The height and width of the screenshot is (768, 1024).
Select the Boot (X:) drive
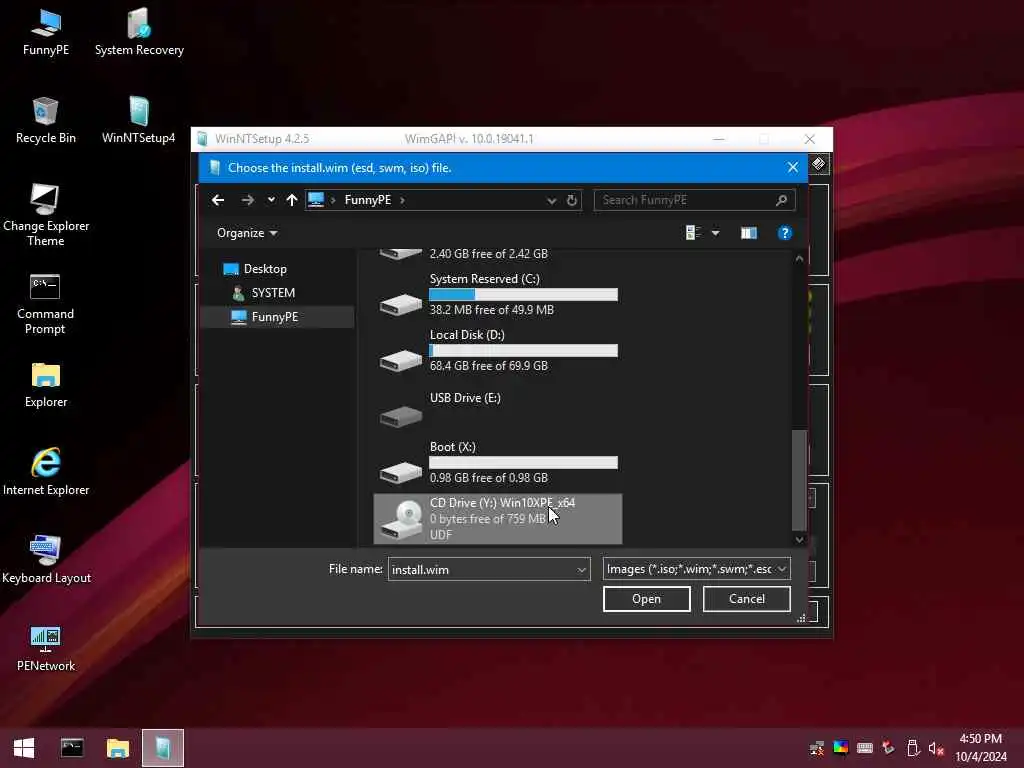click(498, 462)
